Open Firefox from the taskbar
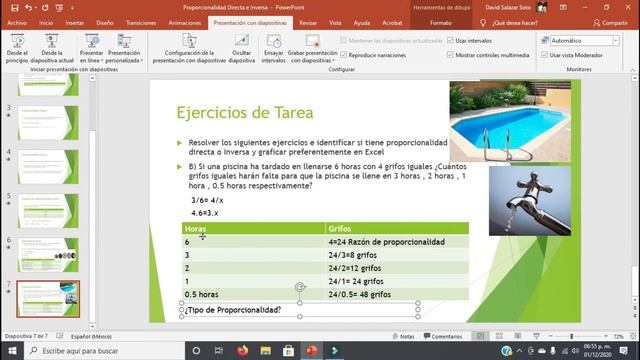 (242, 351)
